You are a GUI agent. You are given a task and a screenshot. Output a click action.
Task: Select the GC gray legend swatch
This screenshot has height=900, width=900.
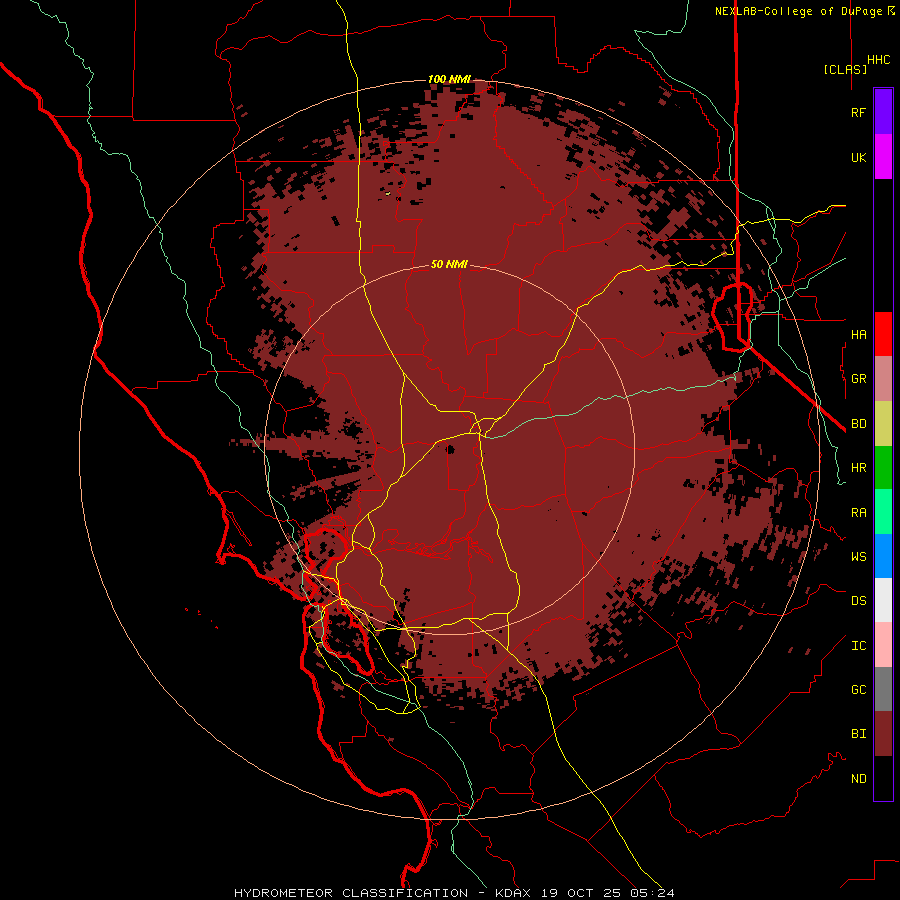point(883,689)
